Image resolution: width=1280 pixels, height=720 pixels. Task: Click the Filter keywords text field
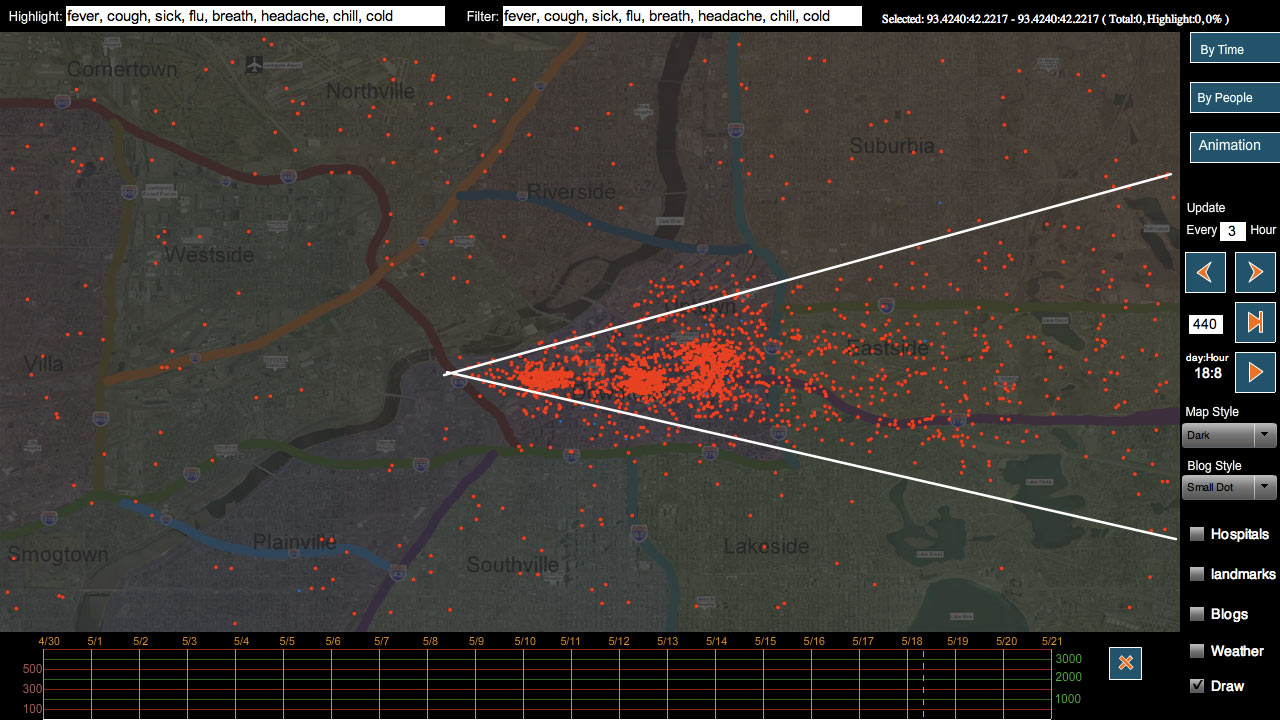tap(681, 16)
